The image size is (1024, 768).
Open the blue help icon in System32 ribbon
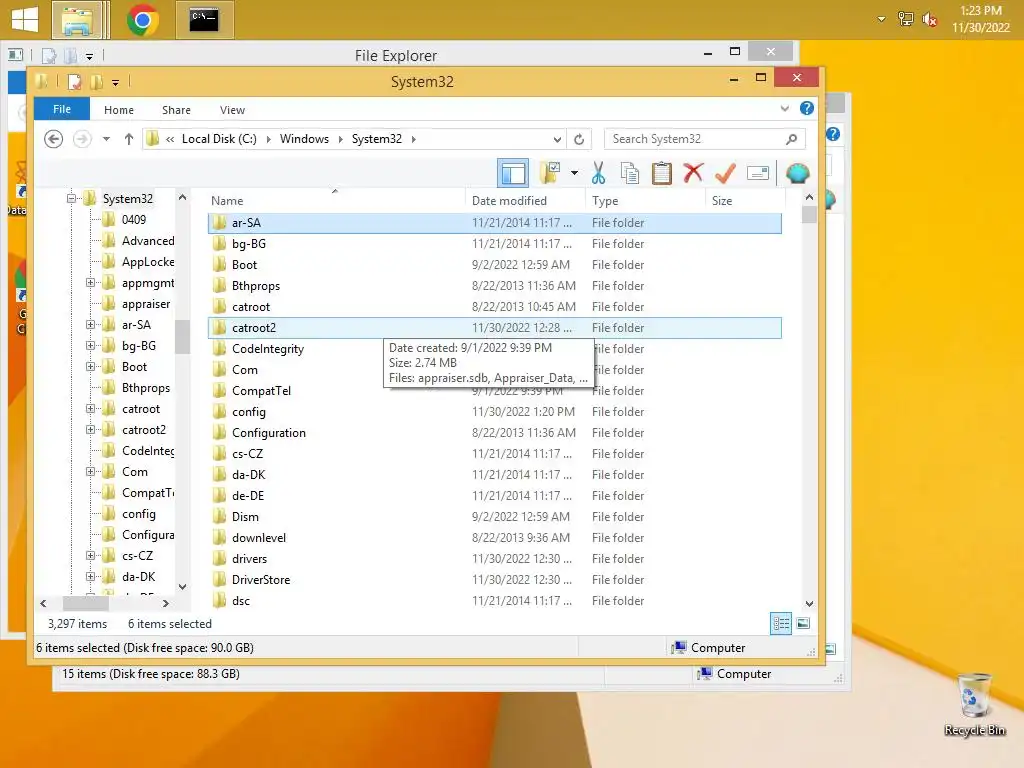[807, 108]
